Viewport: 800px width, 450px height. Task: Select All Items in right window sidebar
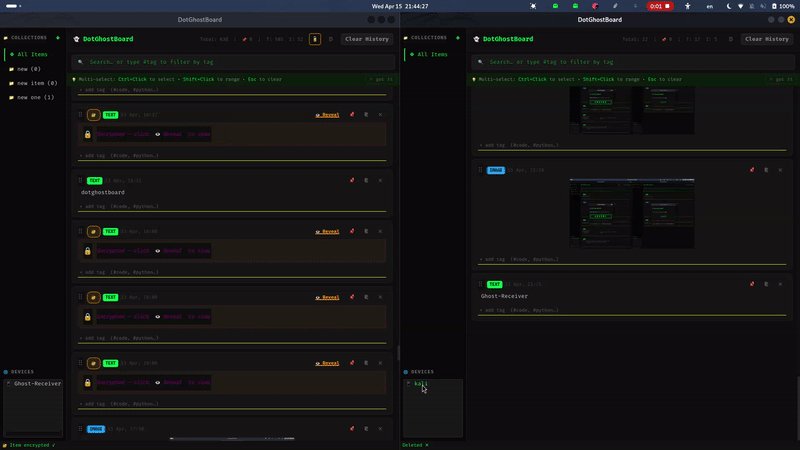coord(433,54)
